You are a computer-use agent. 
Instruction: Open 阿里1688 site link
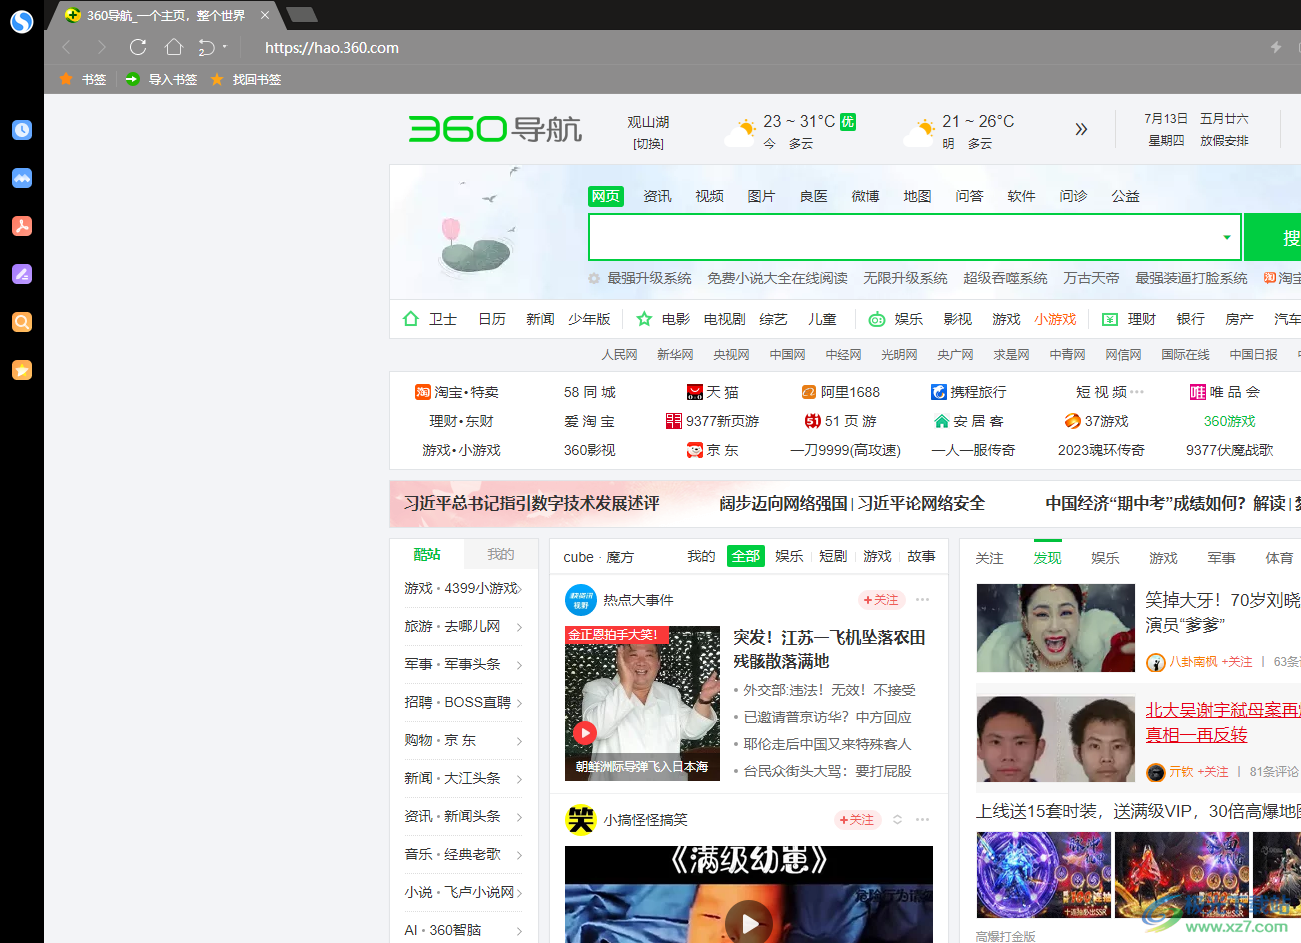[841, 392]
